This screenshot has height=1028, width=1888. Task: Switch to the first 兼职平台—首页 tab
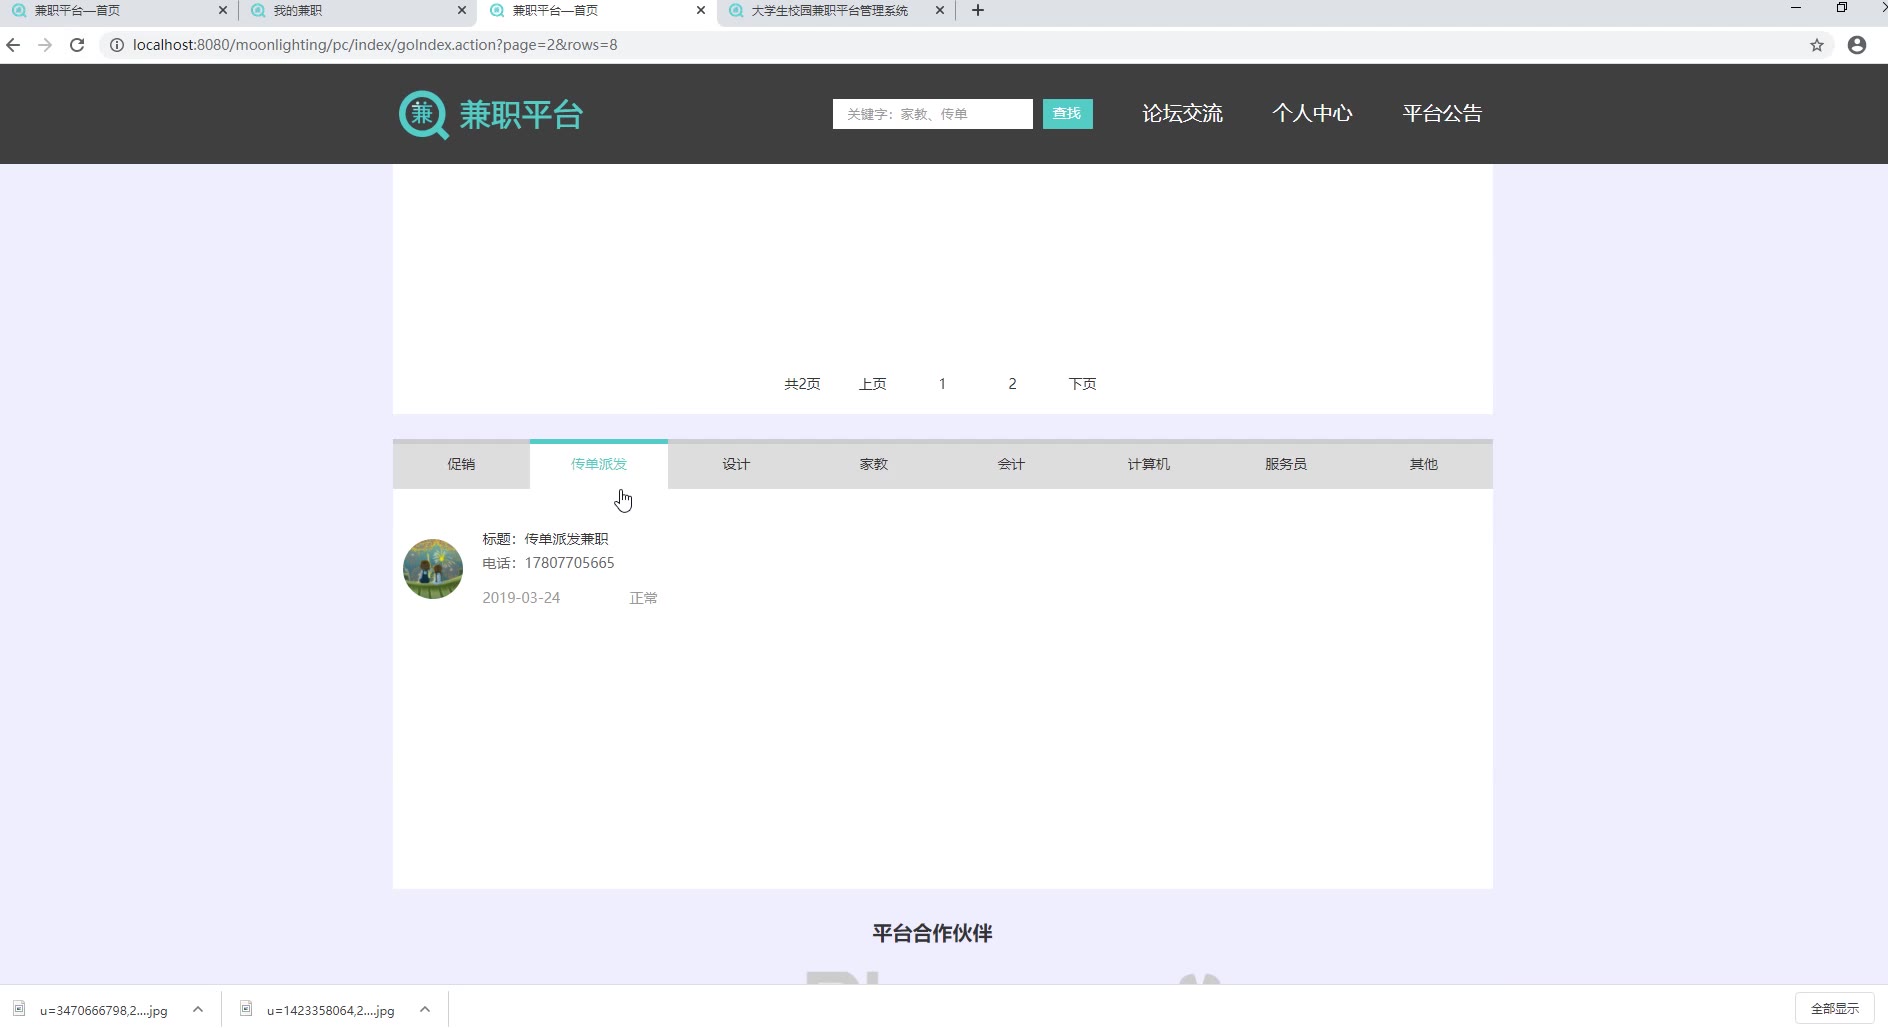118,10
